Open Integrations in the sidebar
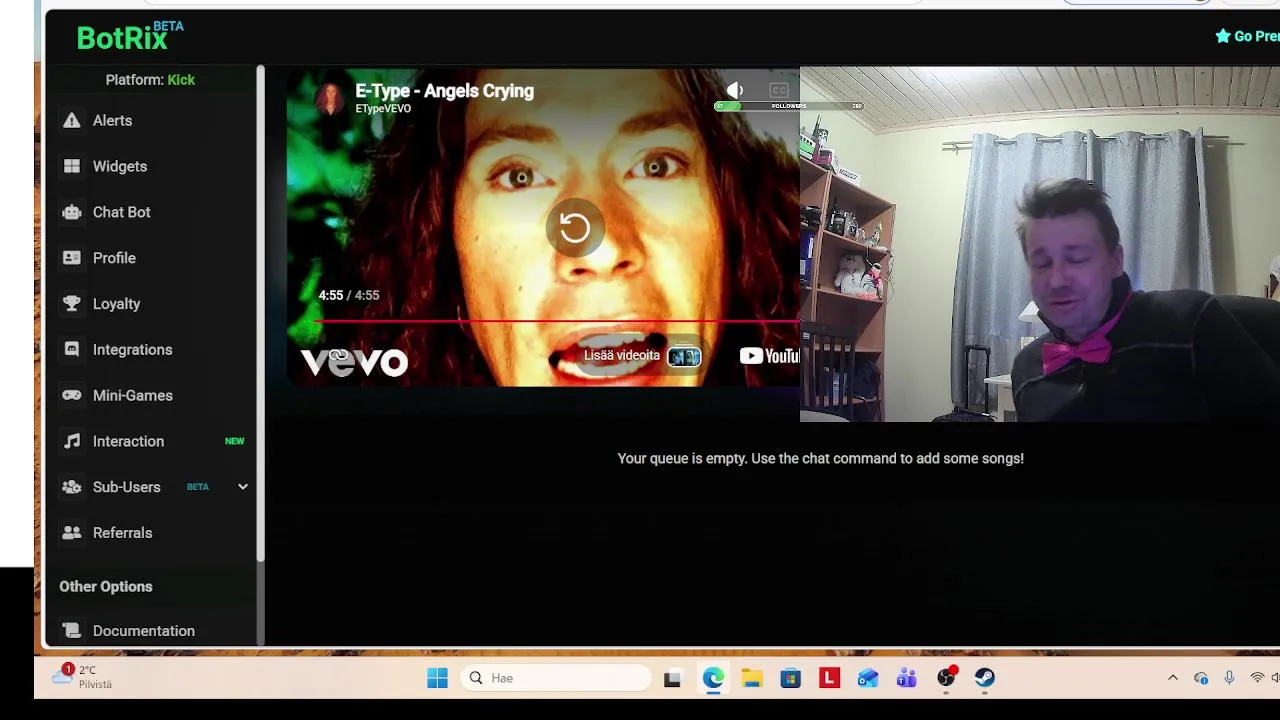 tap(132, 350)
